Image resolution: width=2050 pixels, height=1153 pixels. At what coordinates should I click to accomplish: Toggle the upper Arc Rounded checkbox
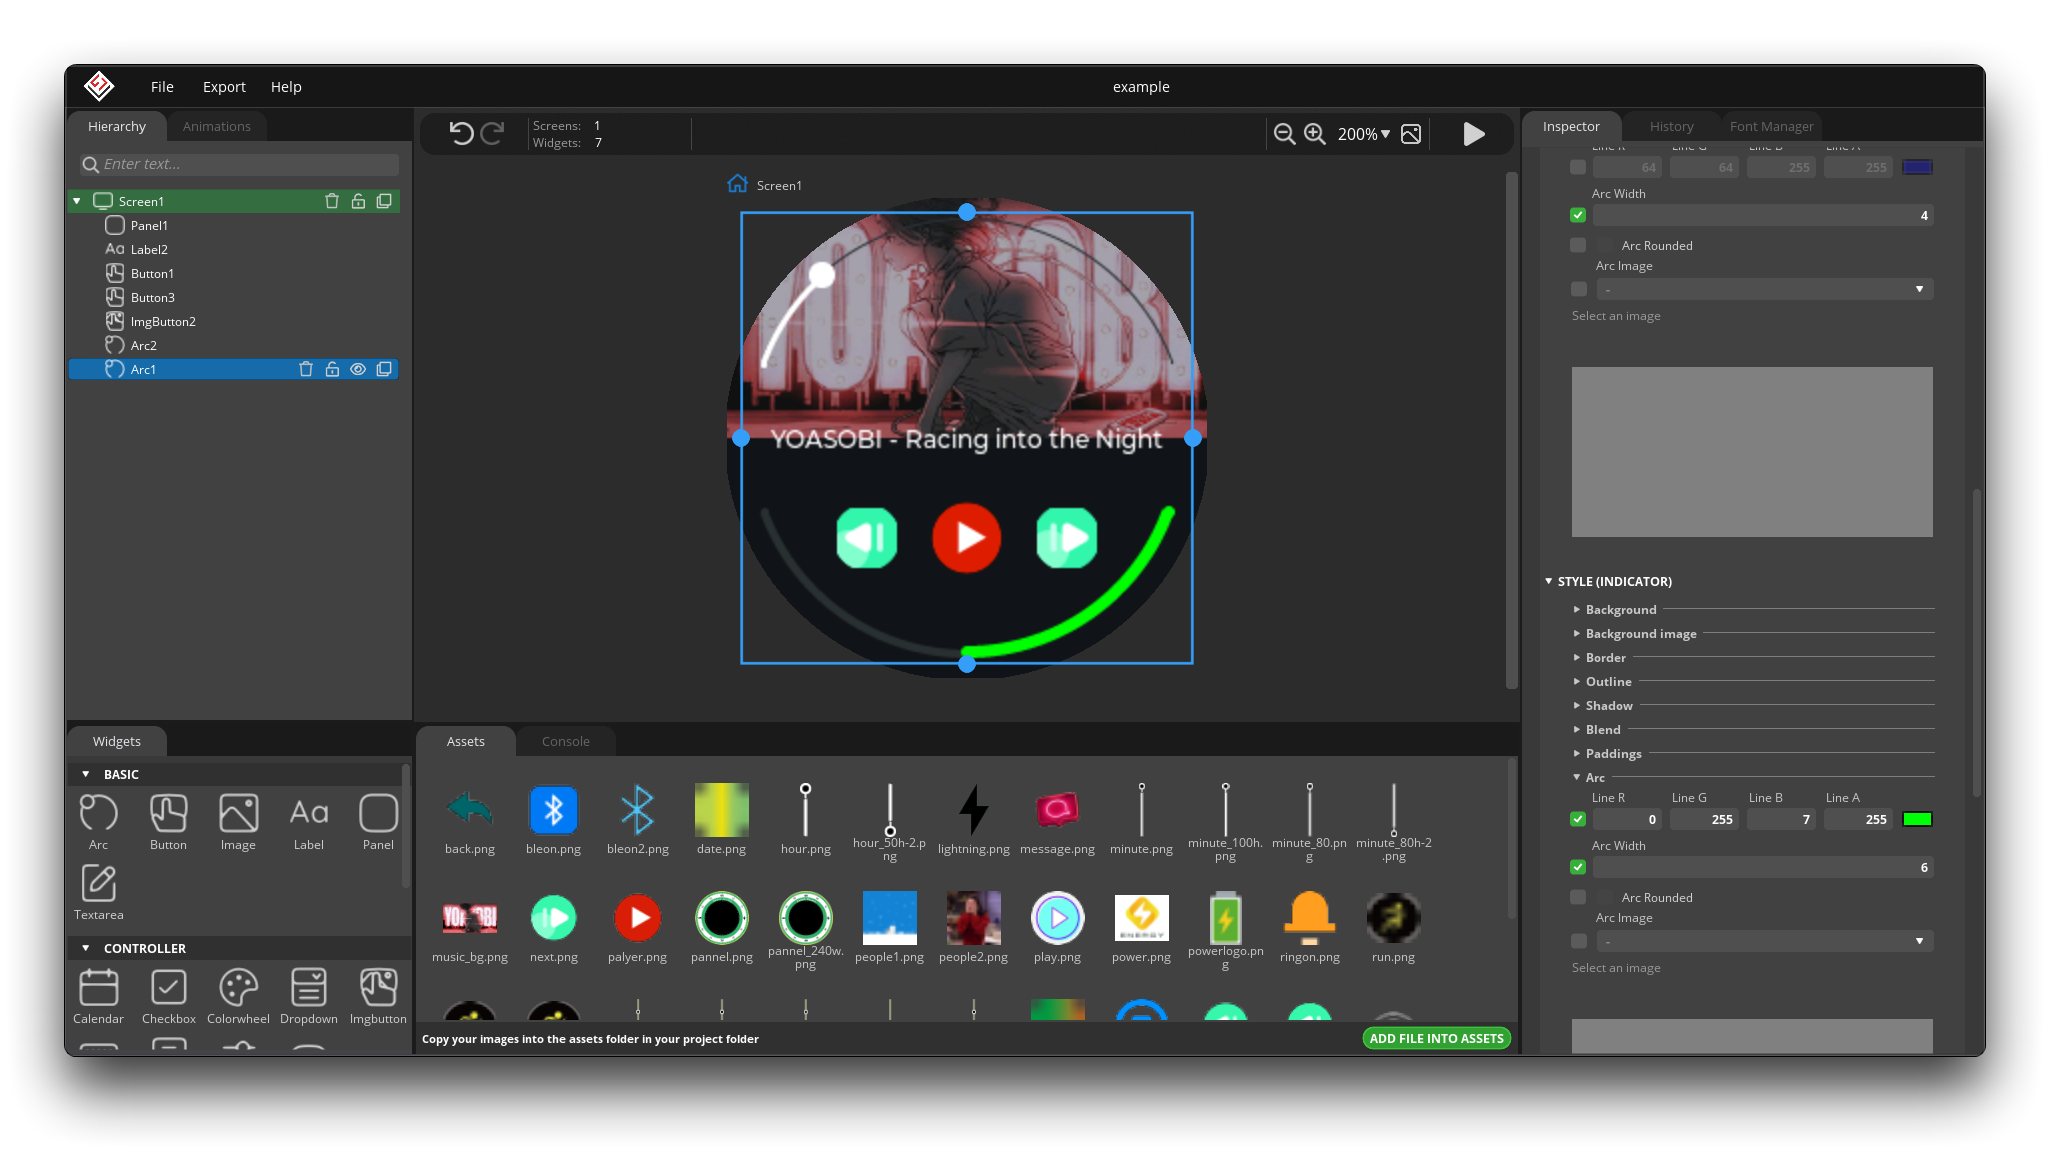click(1578, 245)
